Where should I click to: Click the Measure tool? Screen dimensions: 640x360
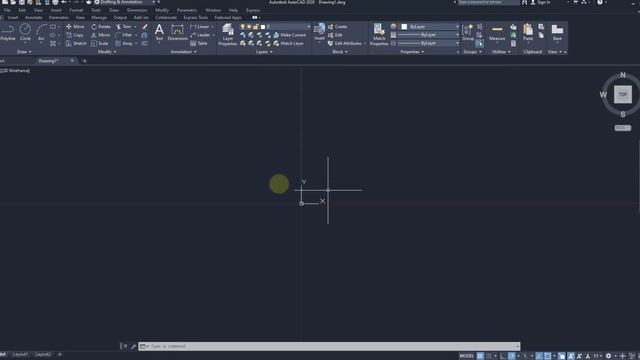pos(497,32)
